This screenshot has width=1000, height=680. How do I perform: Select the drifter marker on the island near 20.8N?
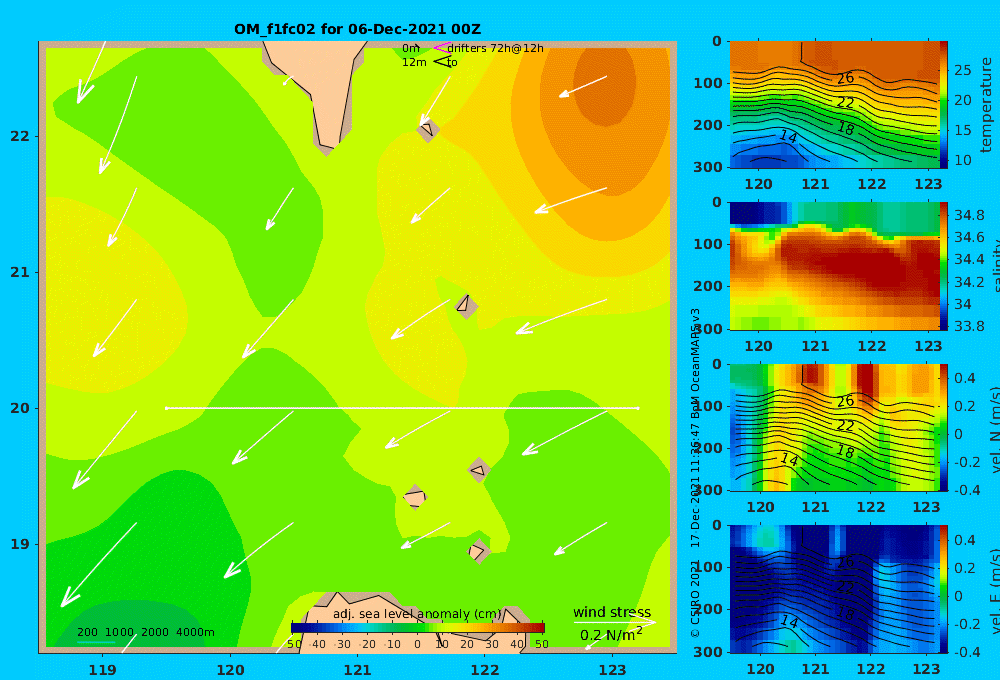(x=464, y=304)
